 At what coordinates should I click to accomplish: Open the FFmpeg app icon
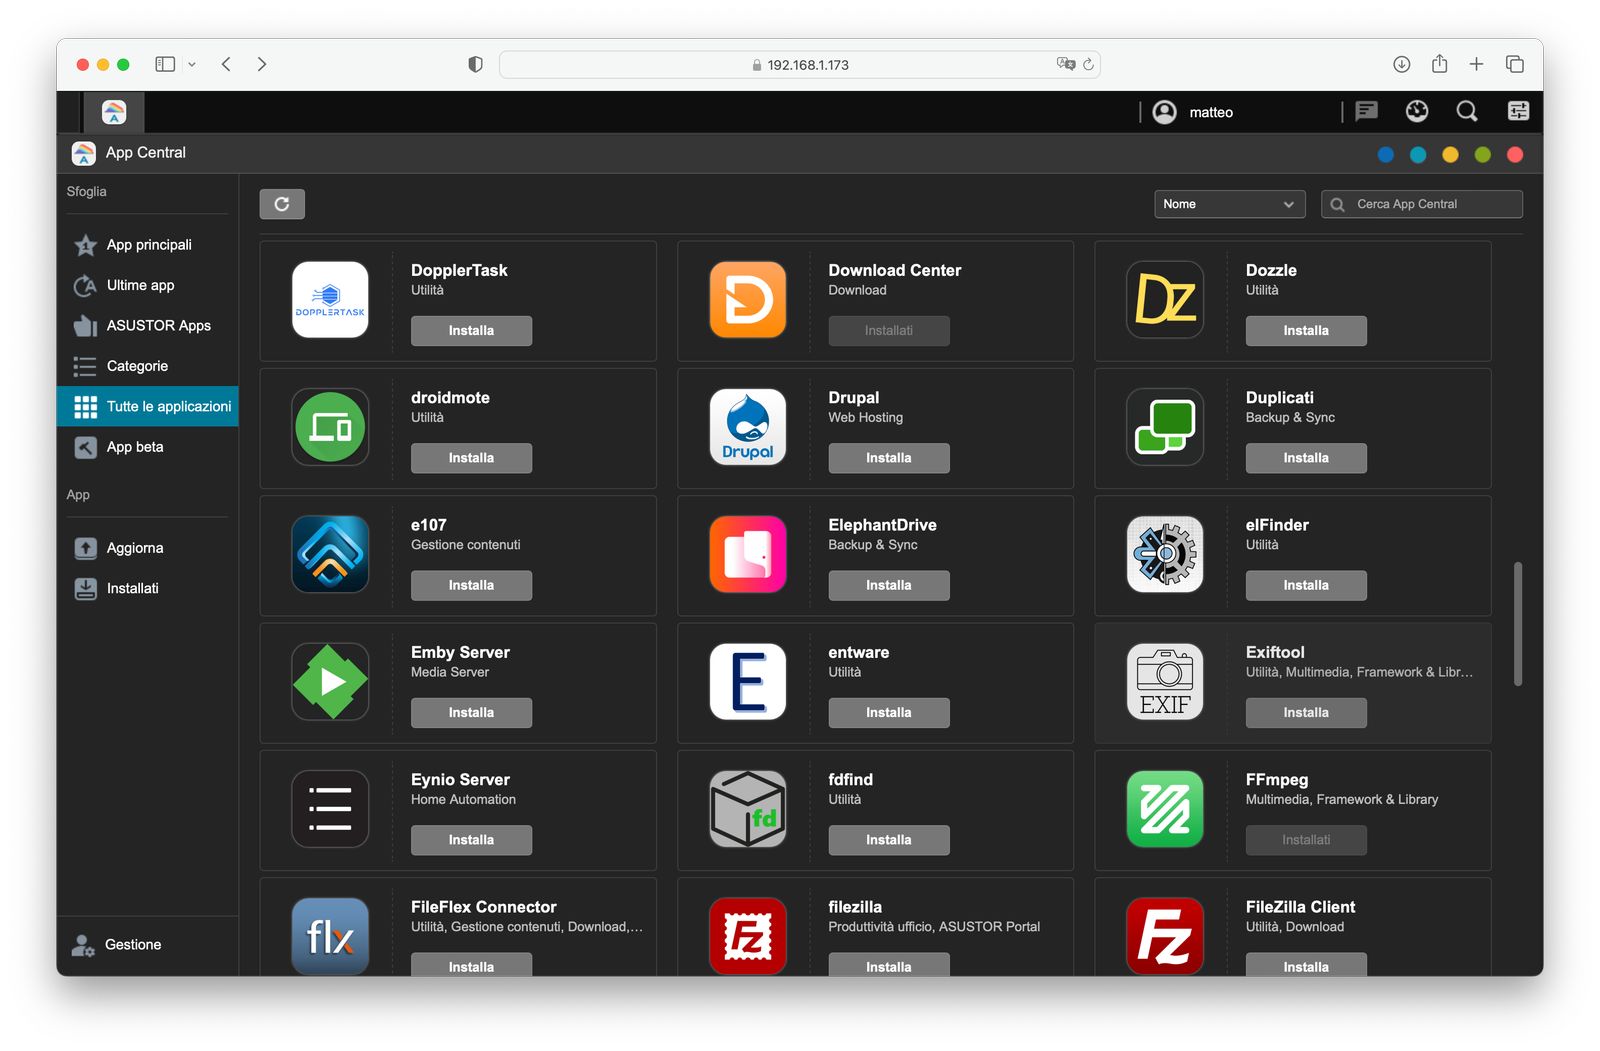click(x=1165, y=809)
